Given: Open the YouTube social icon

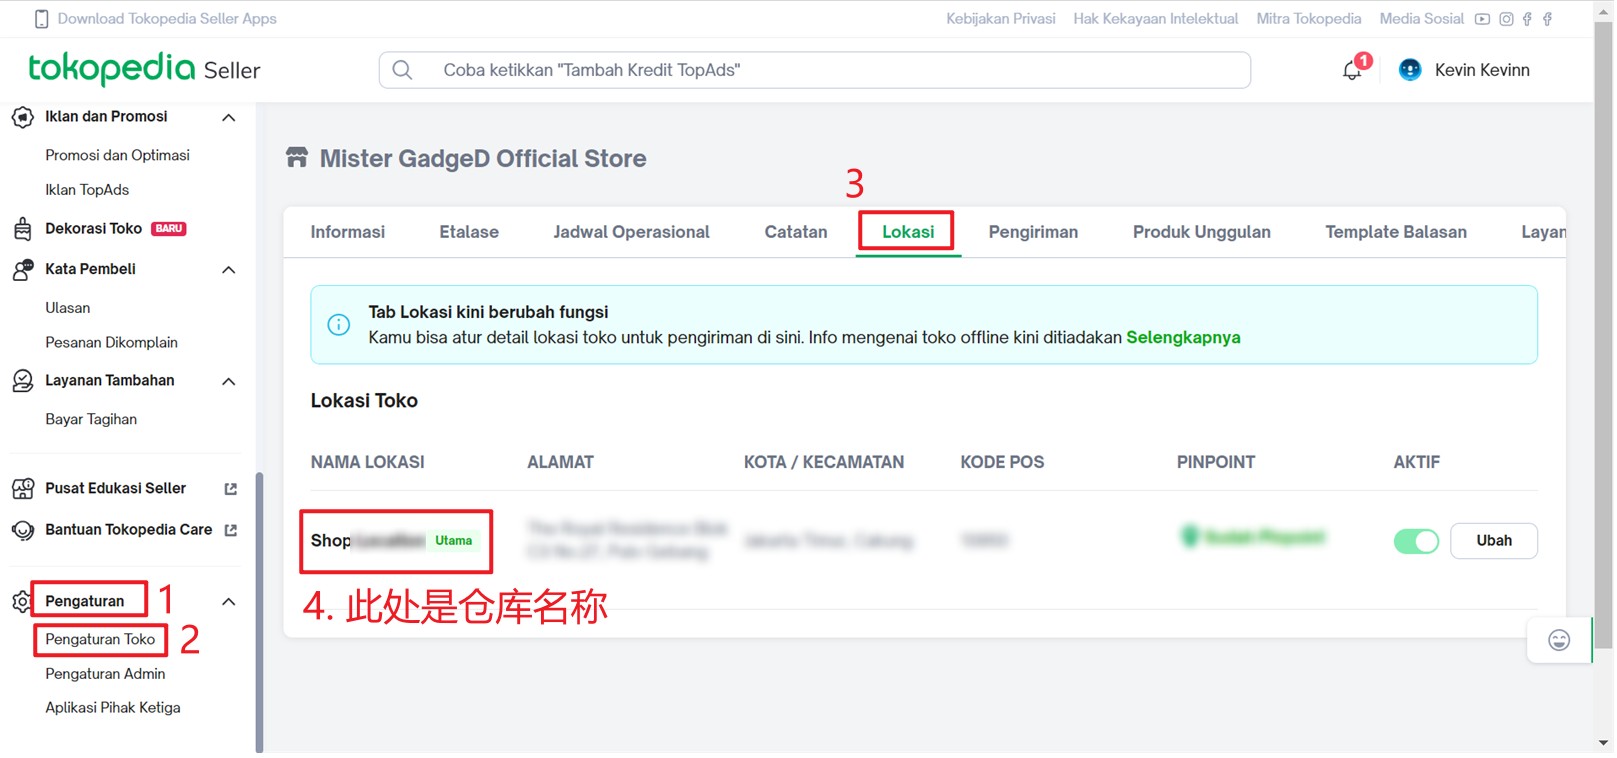Looking at the screenshot, I should click(x=1482, y=19).
